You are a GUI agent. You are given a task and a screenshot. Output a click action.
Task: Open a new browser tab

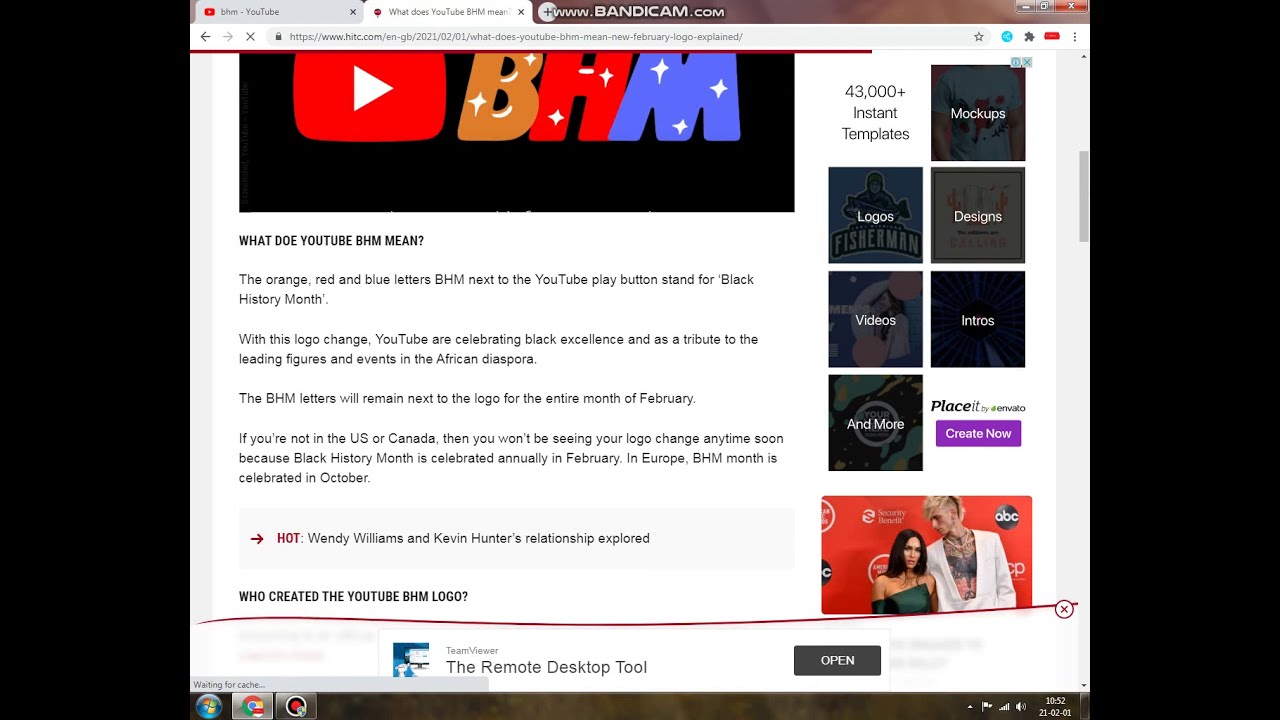(x=547, y=12)
